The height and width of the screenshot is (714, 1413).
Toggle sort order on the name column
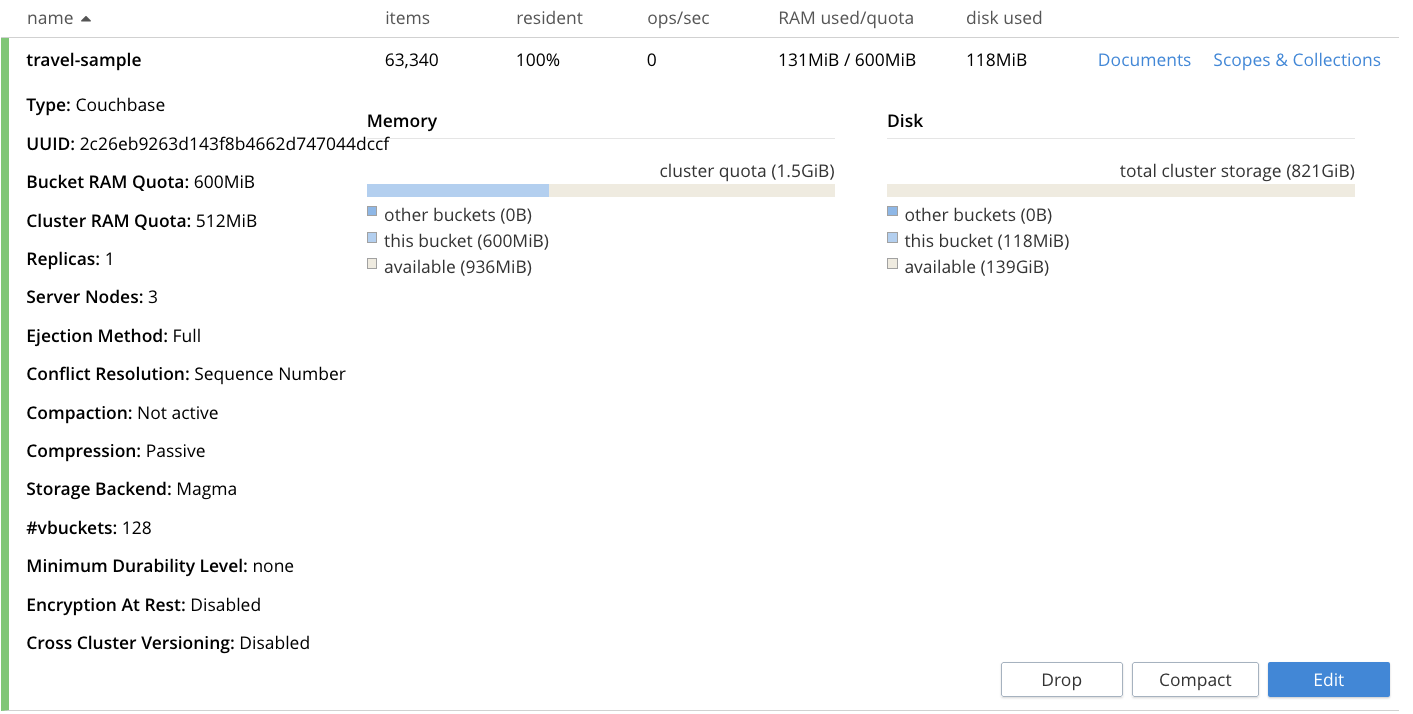50,18
